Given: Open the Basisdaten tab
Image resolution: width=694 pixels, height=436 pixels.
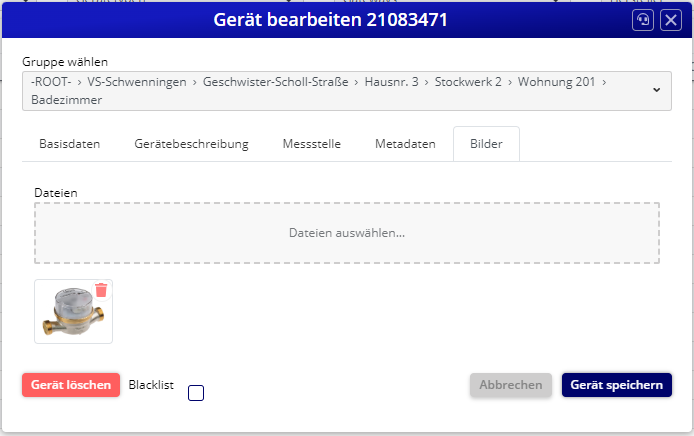Looking at the screenshot, I should point(69,144).
